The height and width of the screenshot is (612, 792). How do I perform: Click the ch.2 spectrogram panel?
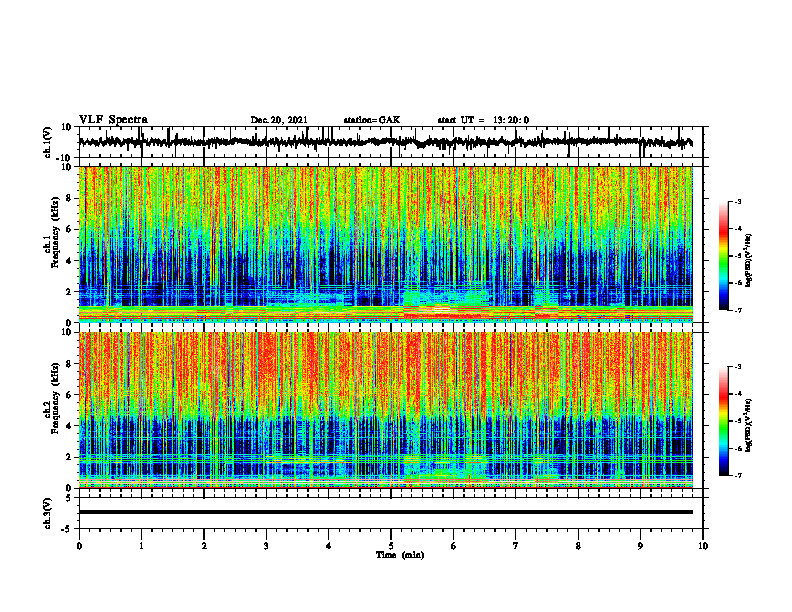pyautogui.click(x=385, y=410)
